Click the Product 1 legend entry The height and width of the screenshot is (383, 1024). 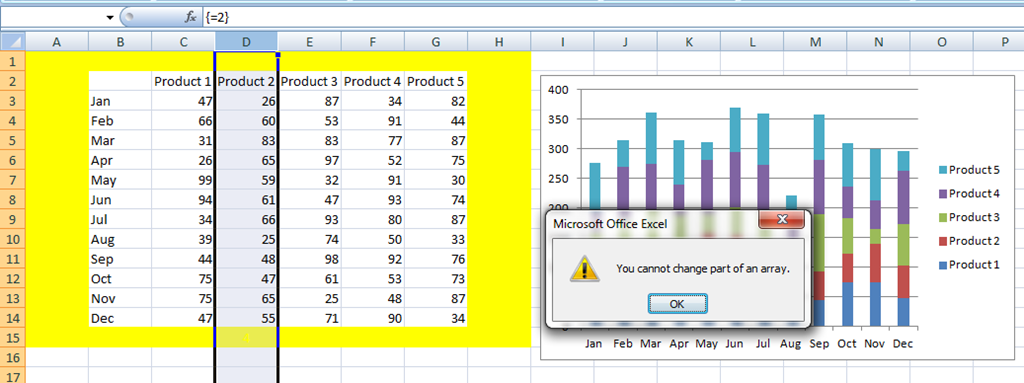pyautogui.click(x=968, y=265)
